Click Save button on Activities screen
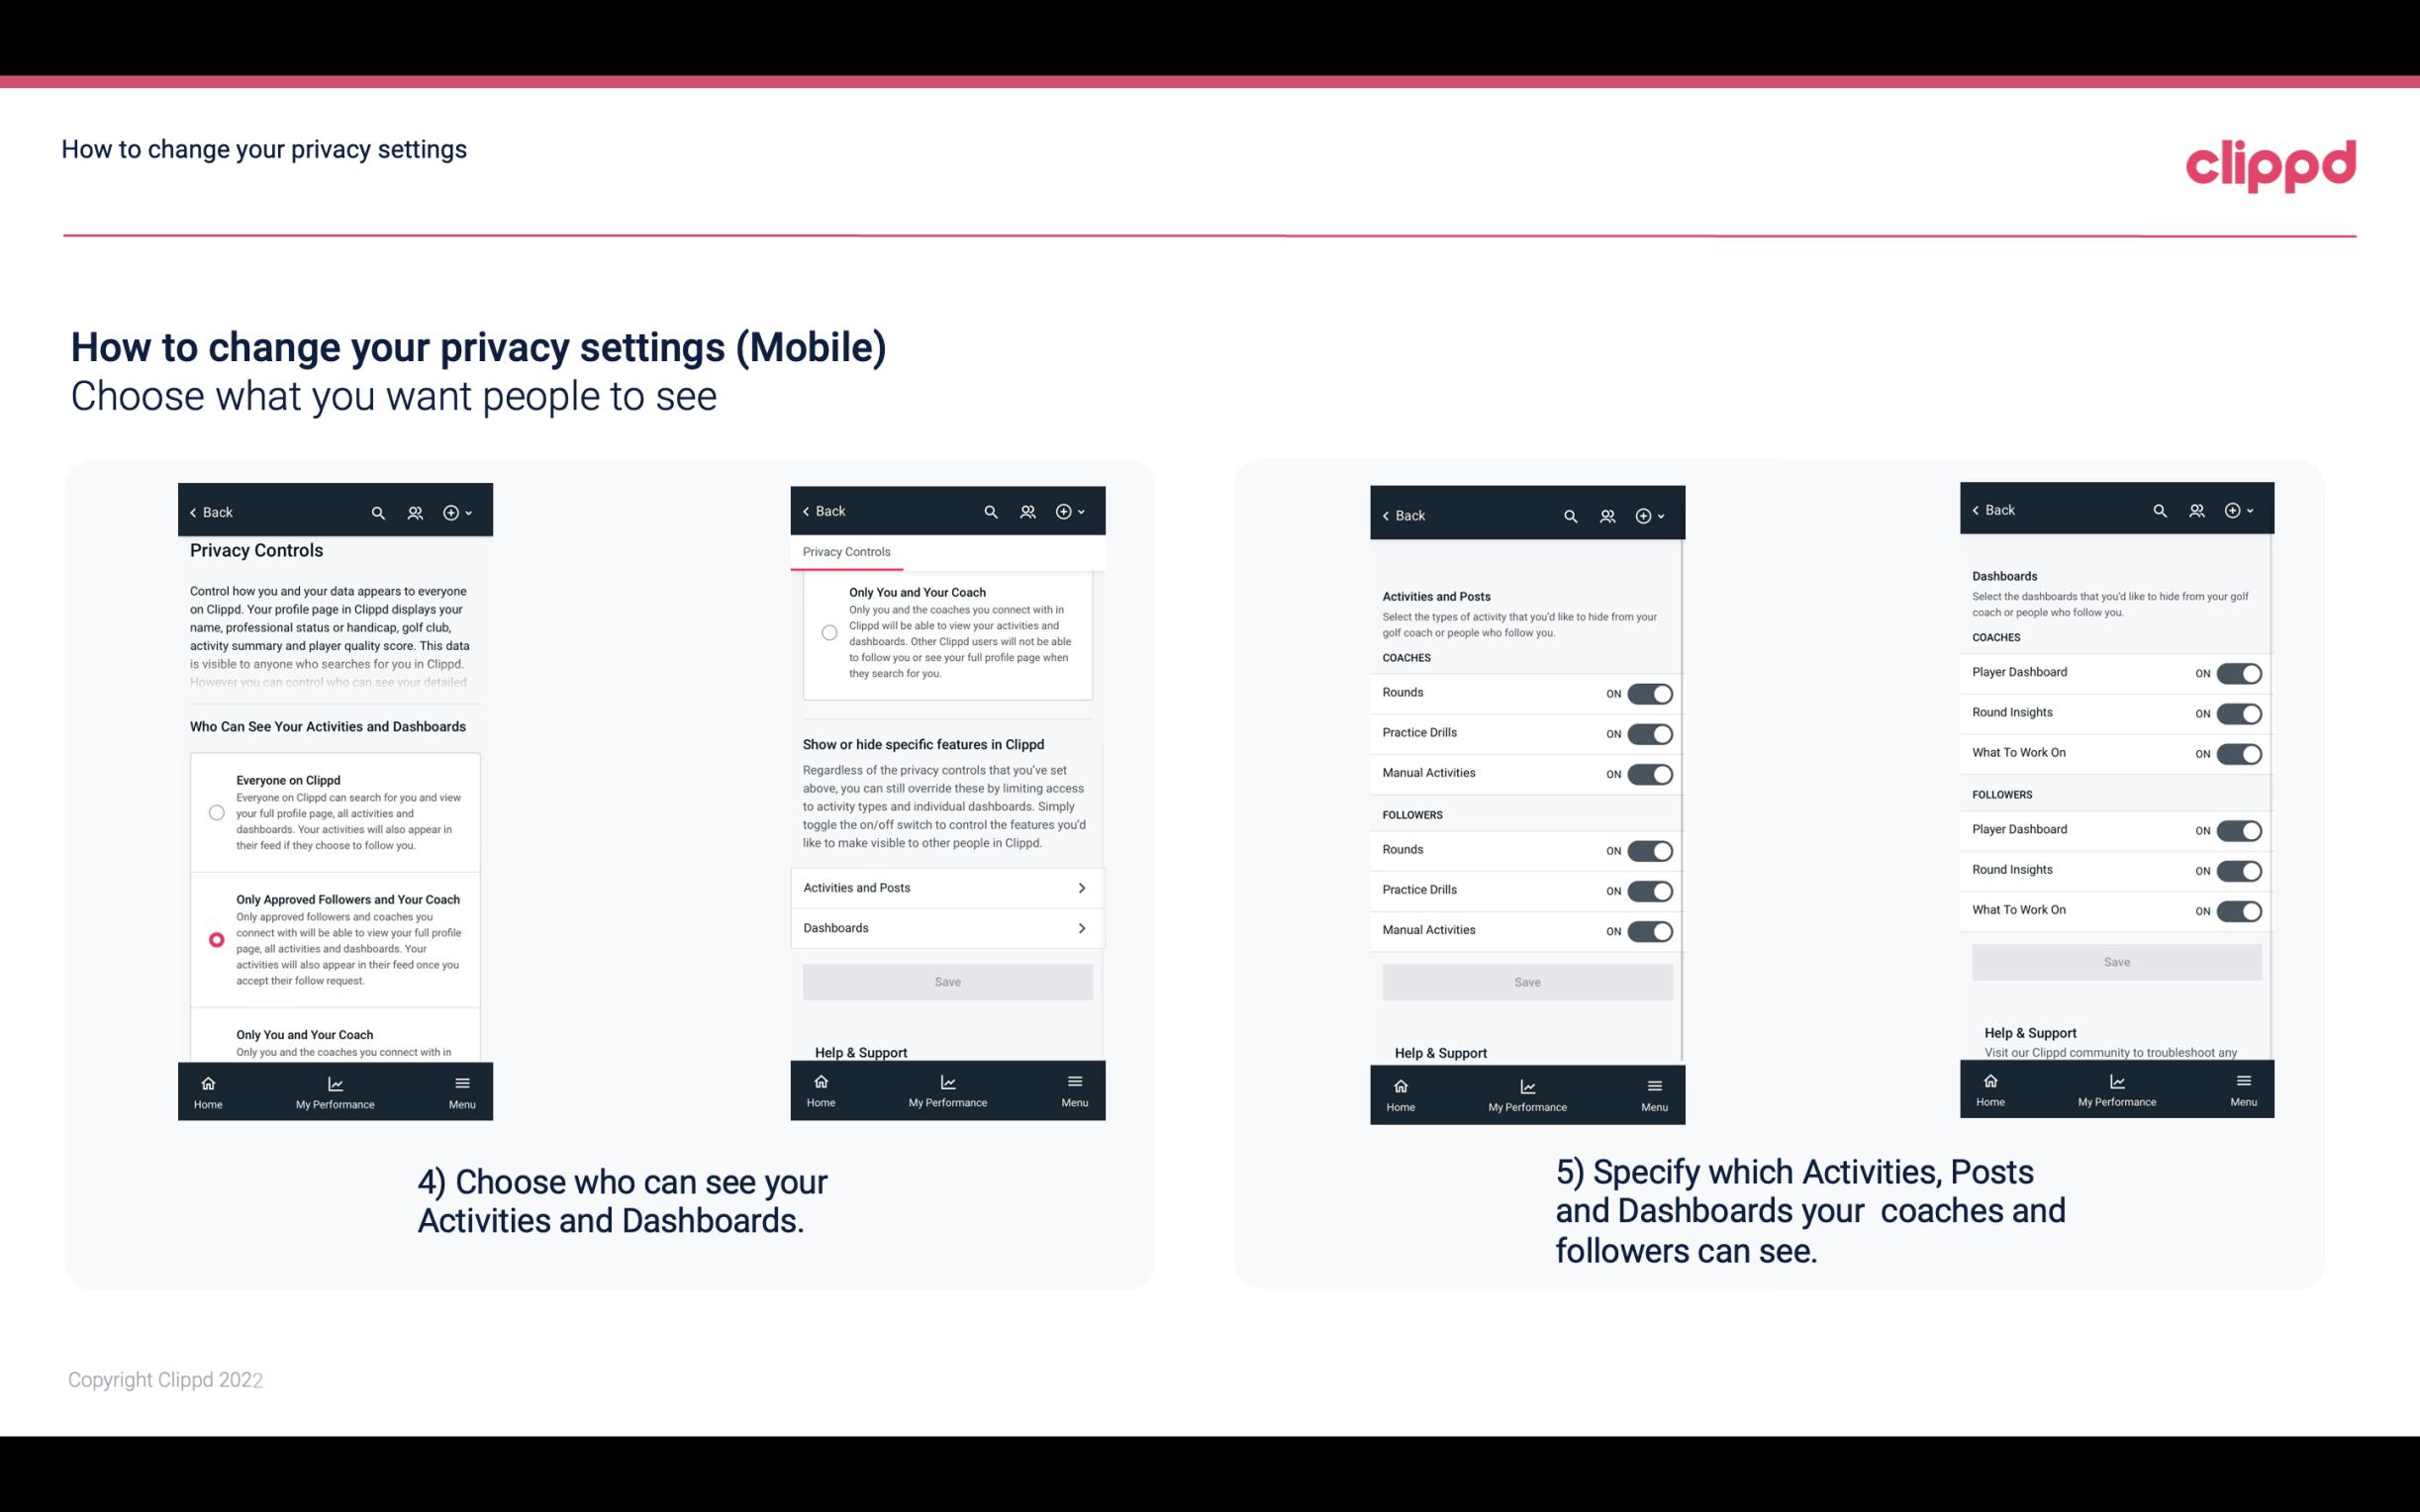This screenshot has height=1512, width=2420. click(x=1524, y=981)
